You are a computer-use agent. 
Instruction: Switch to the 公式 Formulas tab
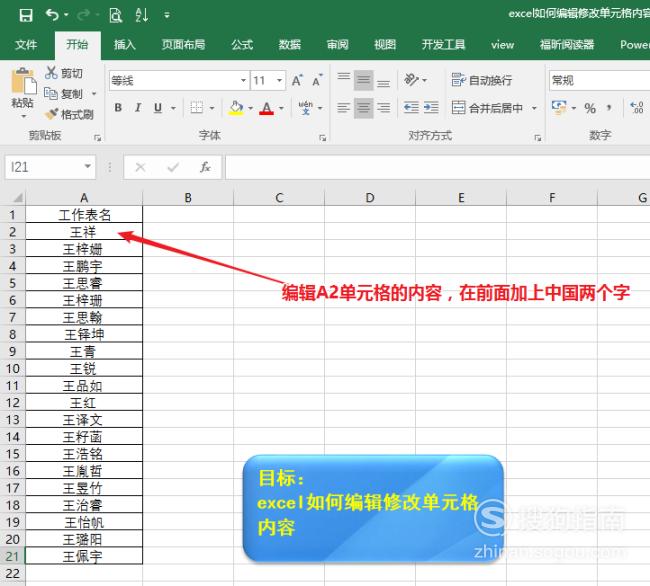pos(242,44)
